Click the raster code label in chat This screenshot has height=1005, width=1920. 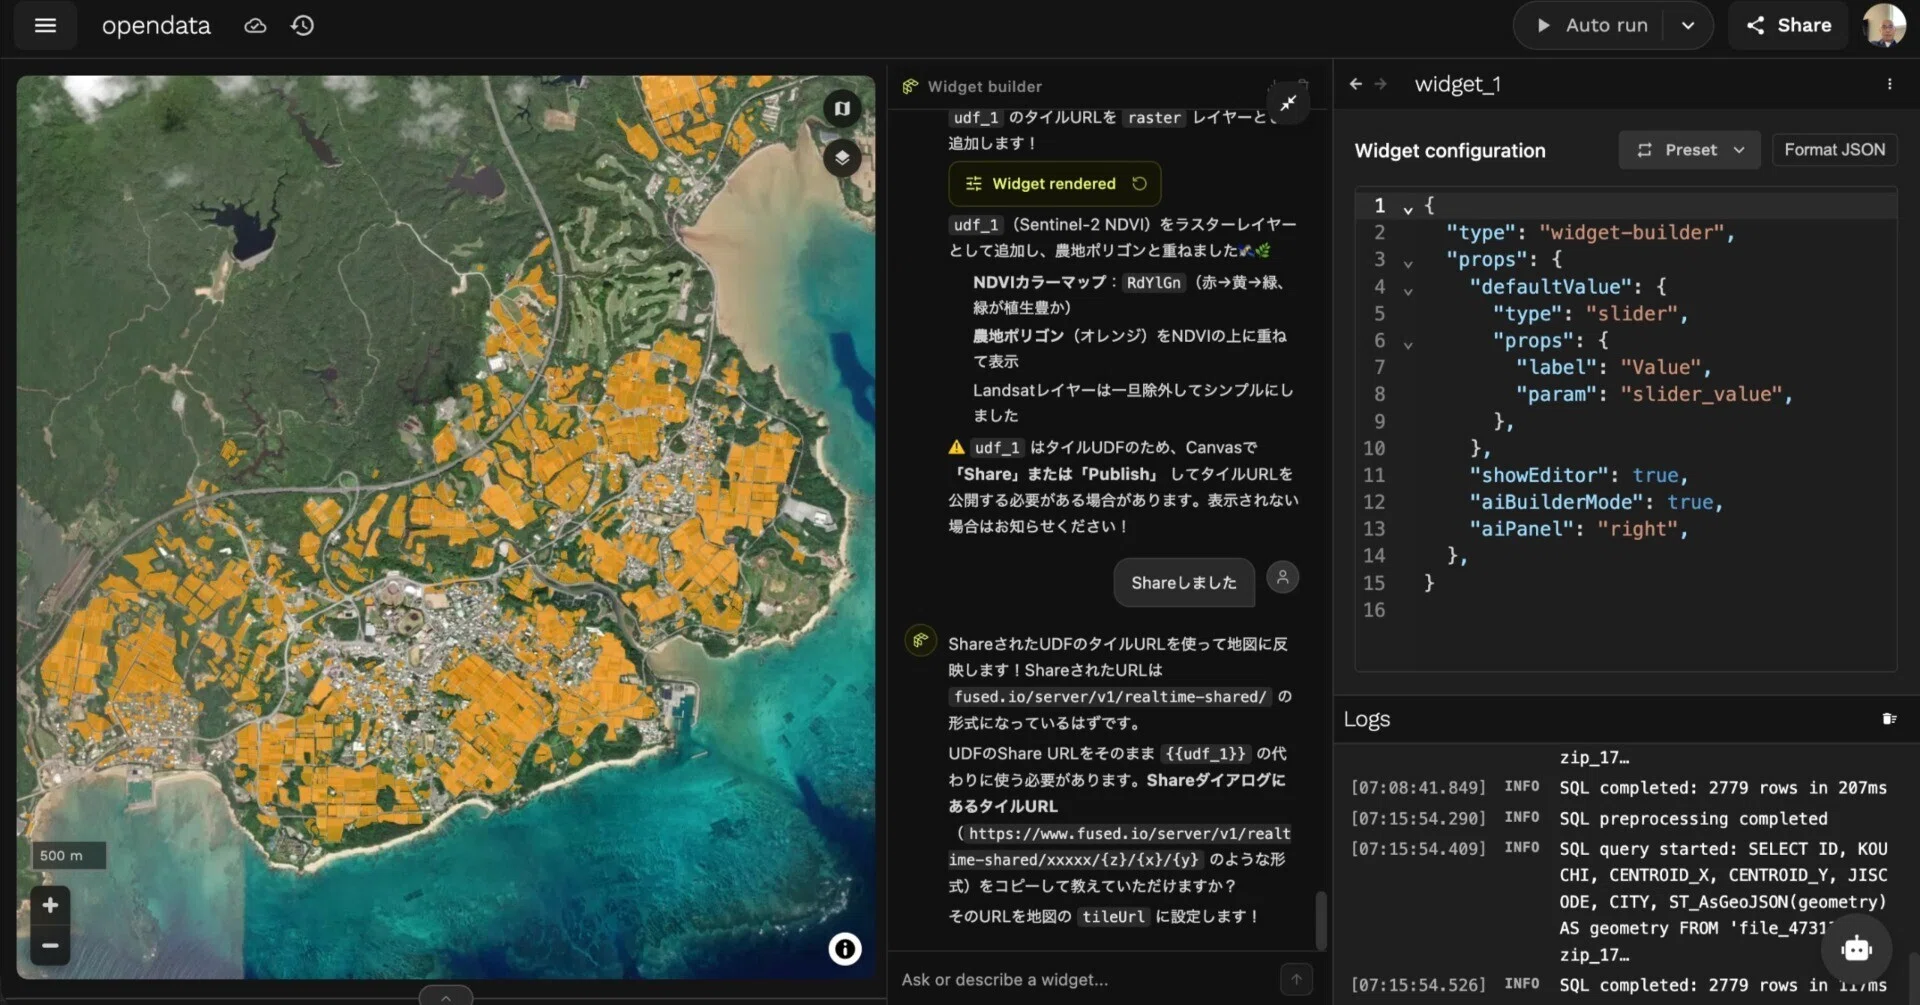[x=1154, y=118]
